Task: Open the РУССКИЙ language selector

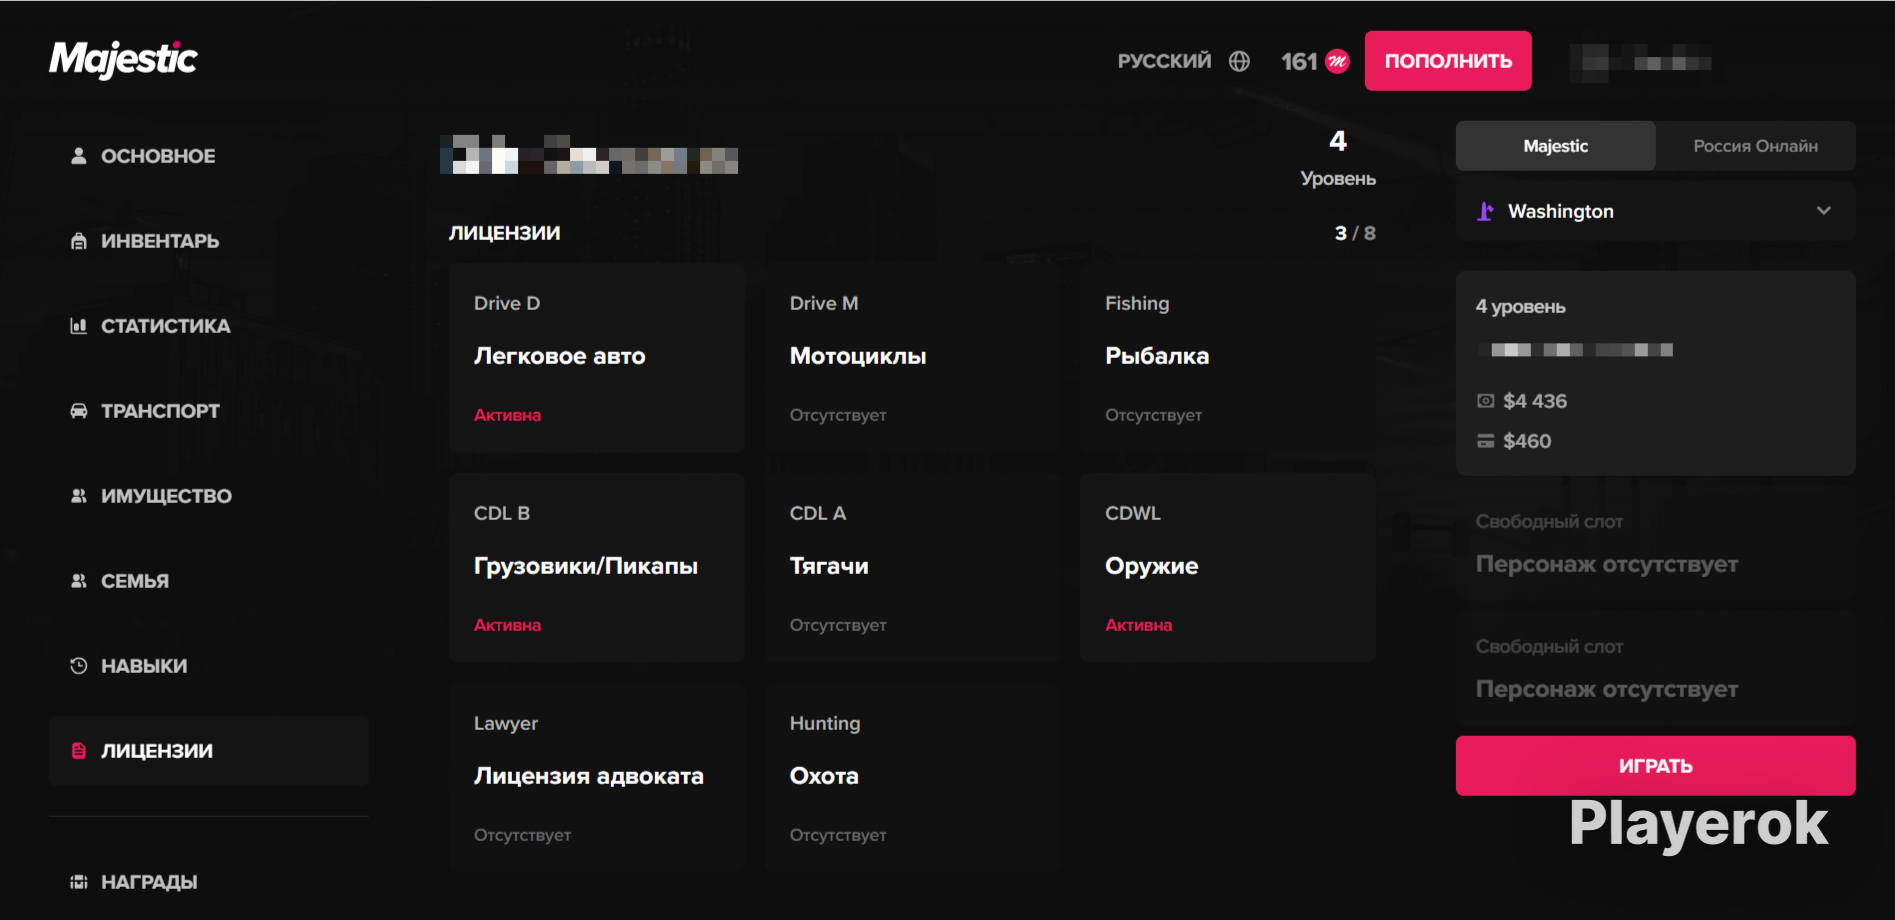Action: point(1164,61)
